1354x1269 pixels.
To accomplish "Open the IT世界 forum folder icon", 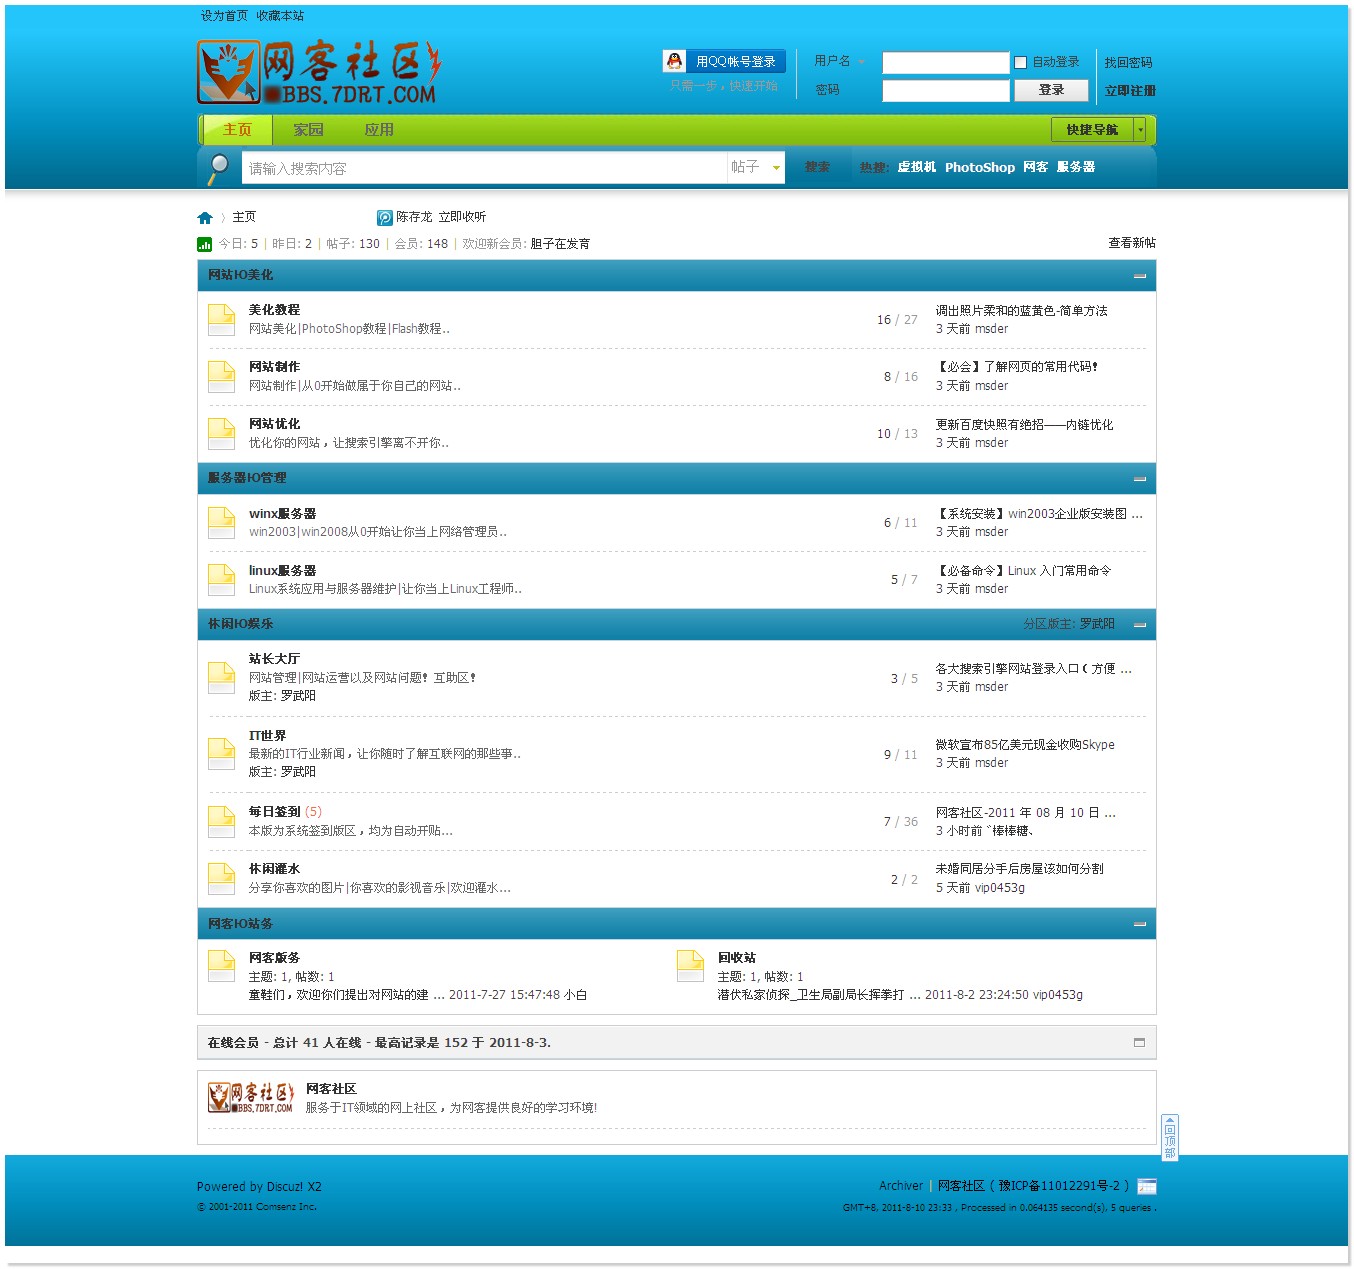I will (221, 753).
